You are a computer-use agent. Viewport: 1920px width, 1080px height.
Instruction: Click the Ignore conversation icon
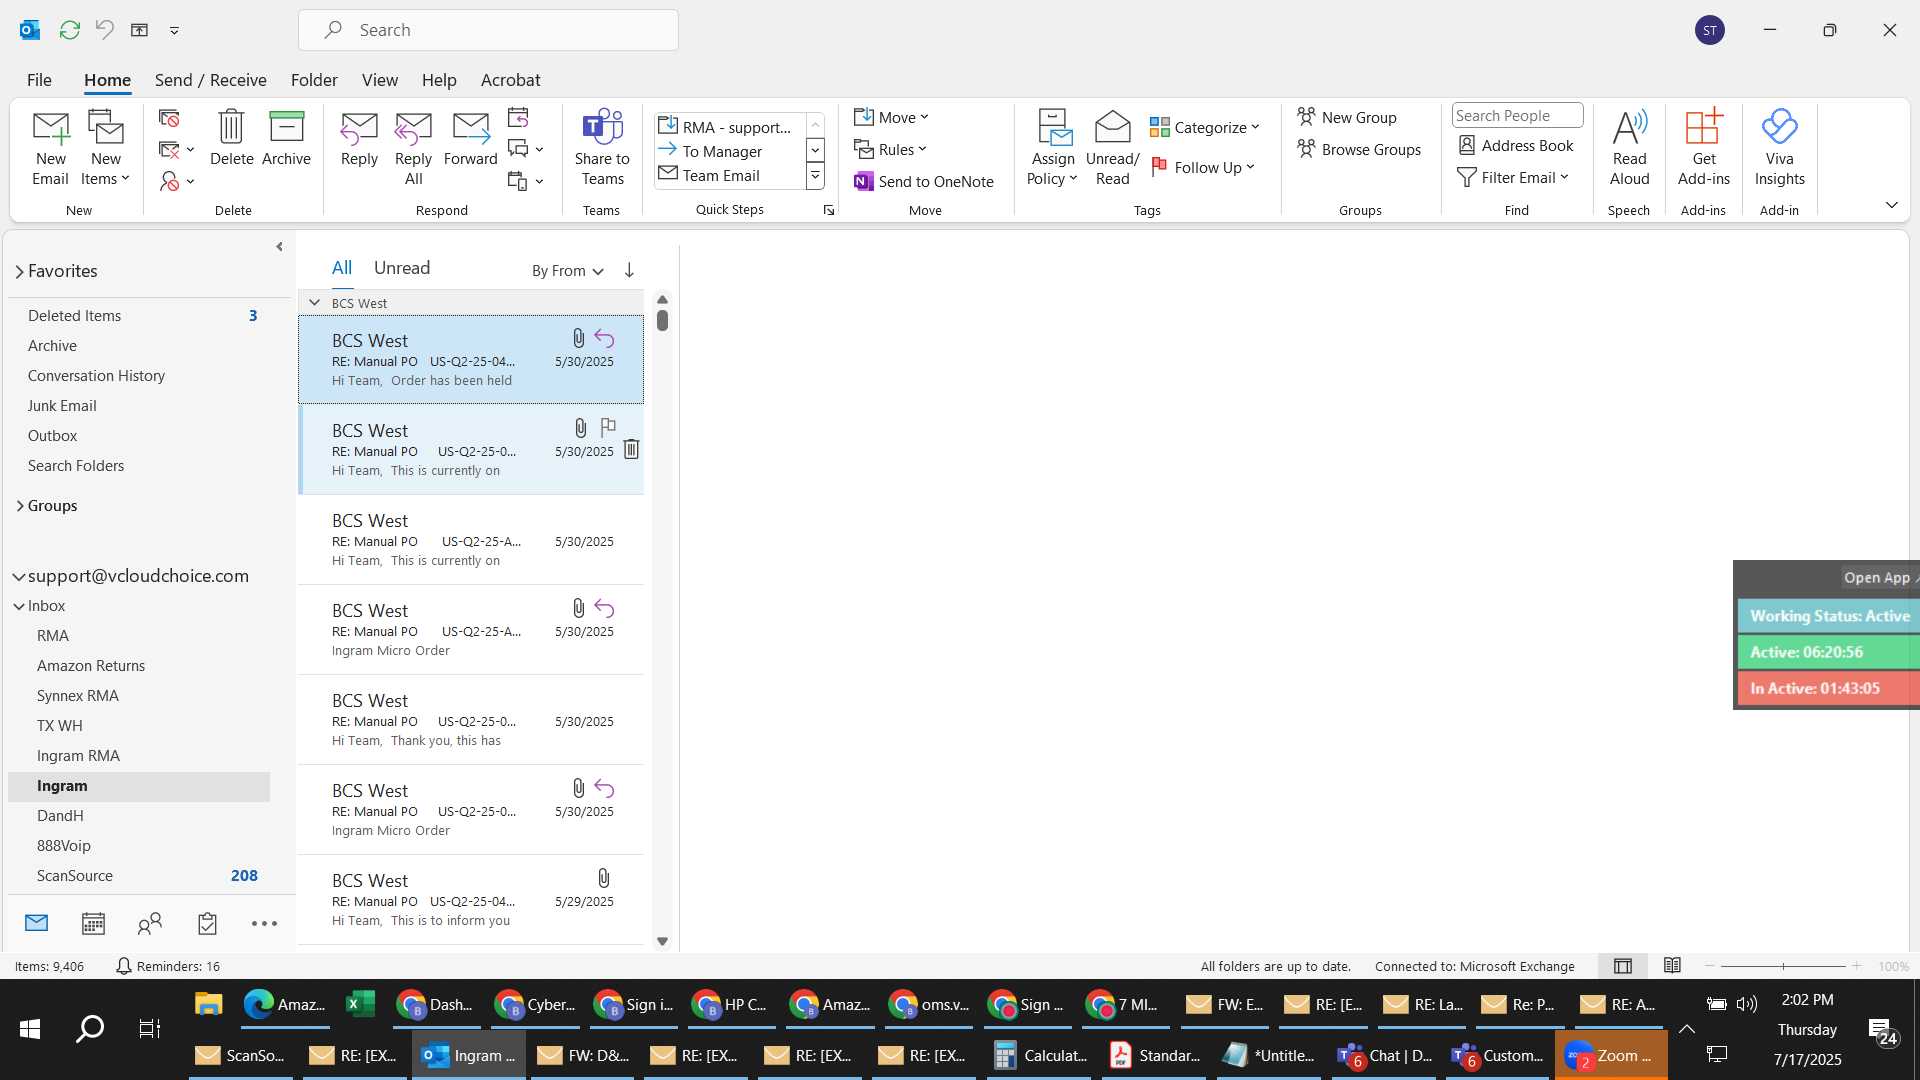click(x=169, y=119)
